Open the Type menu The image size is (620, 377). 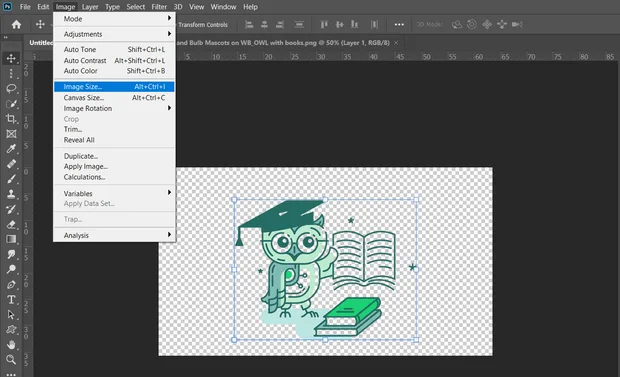[112, 7]
